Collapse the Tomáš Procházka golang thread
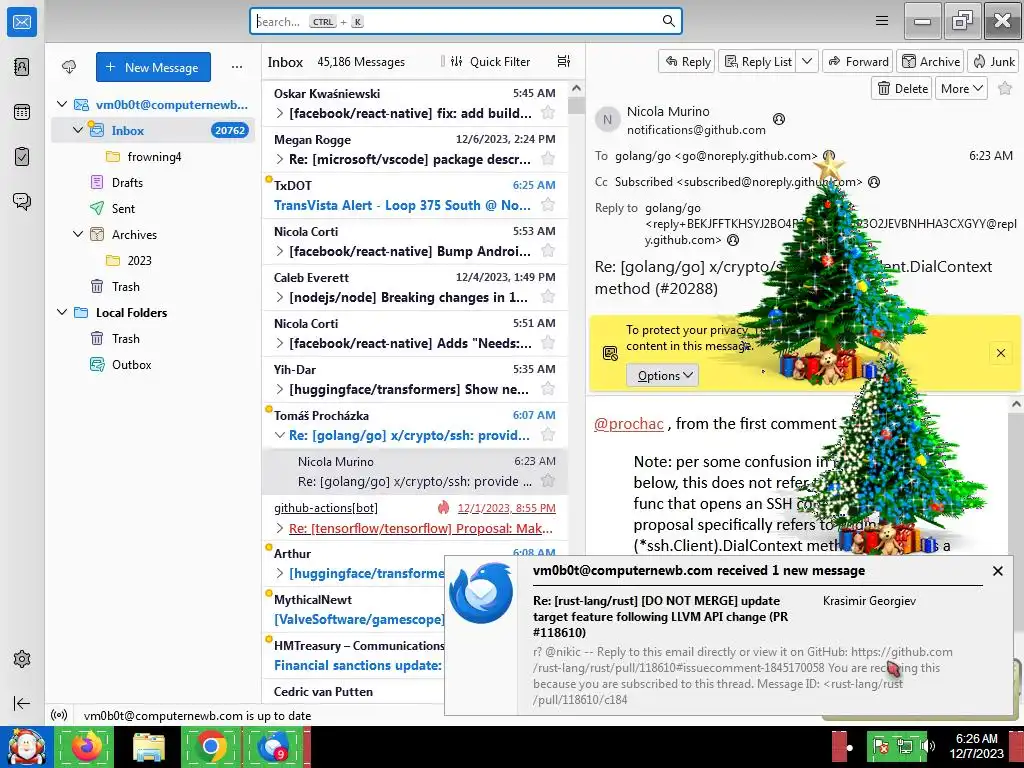The image size is (1024, 768). coord(280,435)
